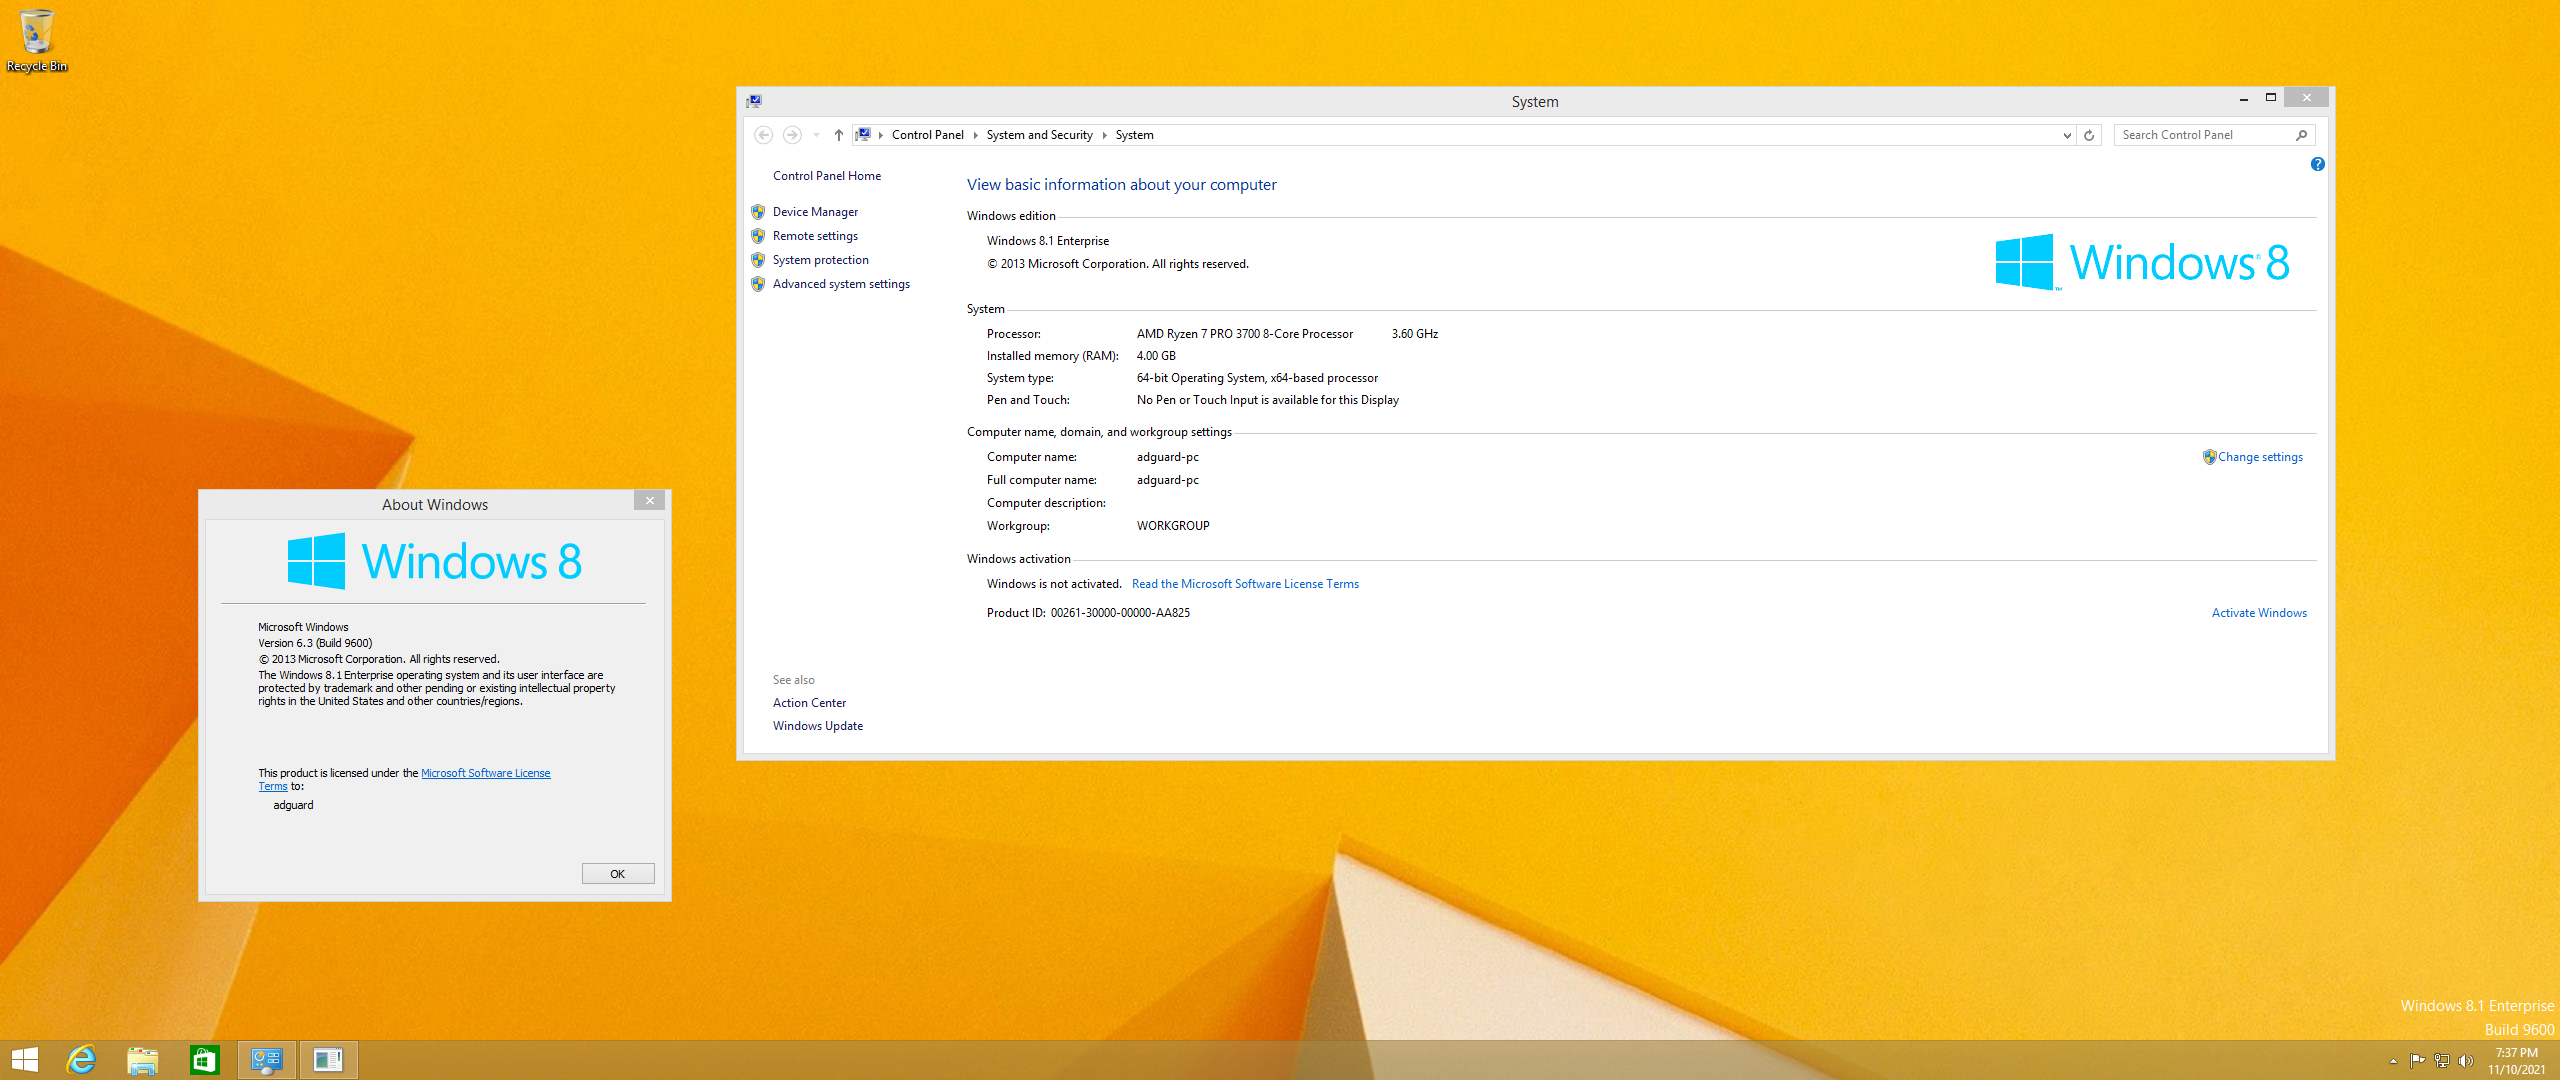Open System protection

[820, 260]
